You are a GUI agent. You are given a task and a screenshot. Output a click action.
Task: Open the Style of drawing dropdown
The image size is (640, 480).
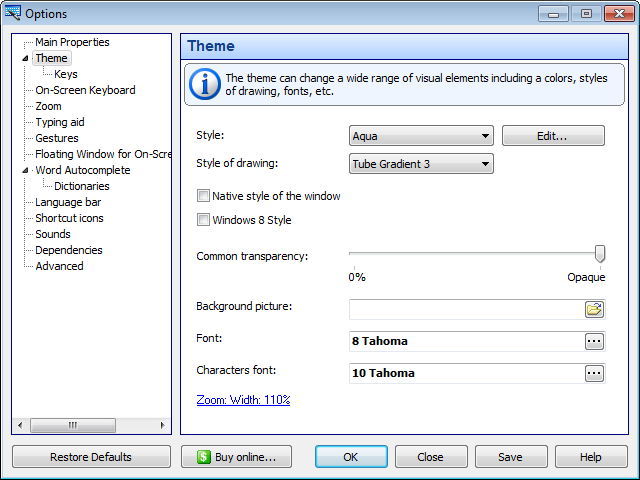421,164
